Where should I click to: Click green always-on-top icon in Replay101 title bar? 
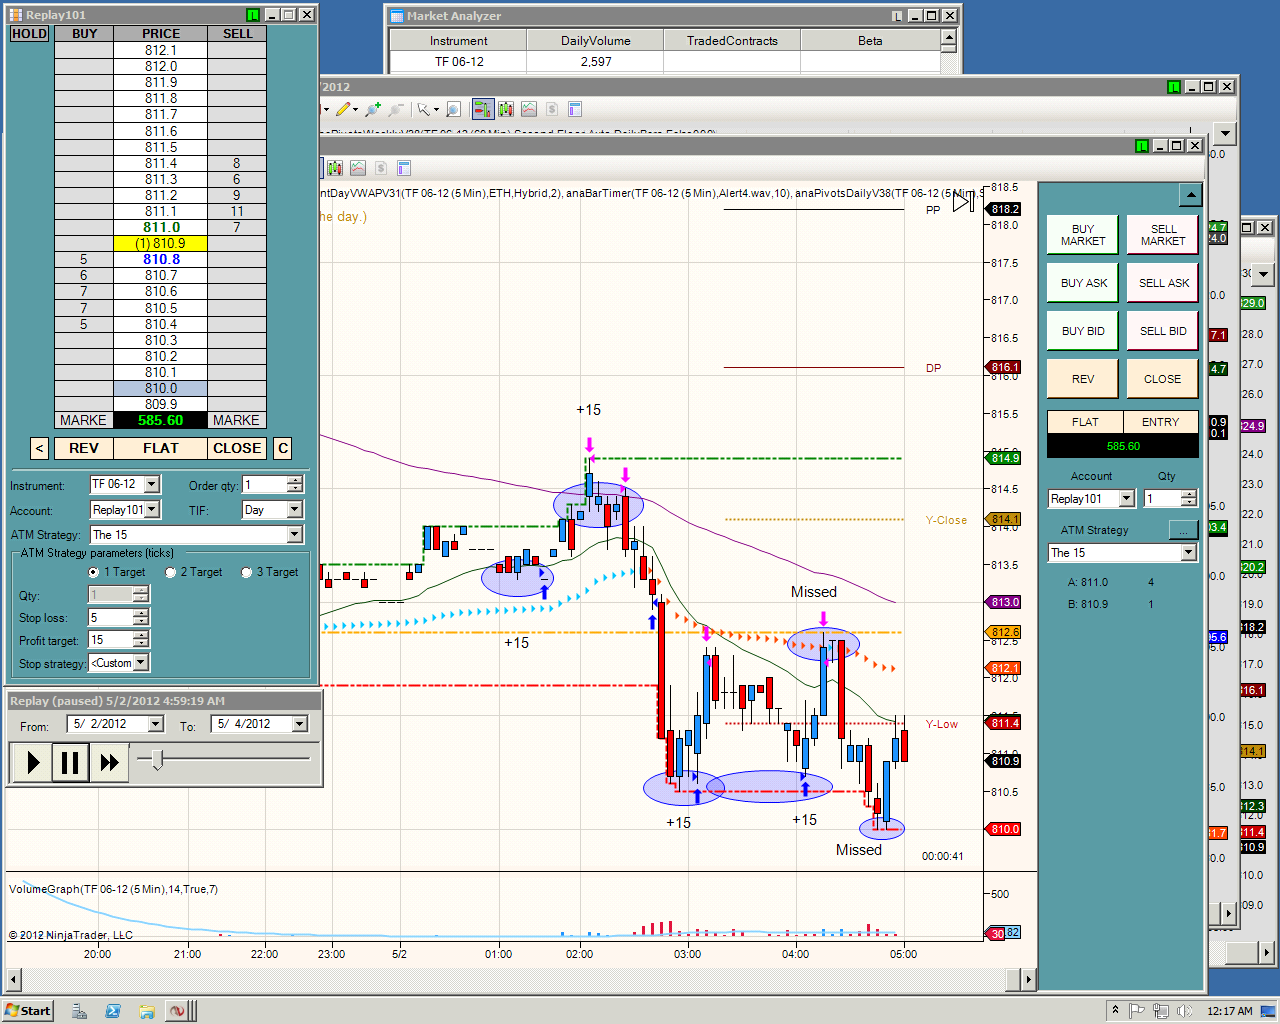pos(253,15)
